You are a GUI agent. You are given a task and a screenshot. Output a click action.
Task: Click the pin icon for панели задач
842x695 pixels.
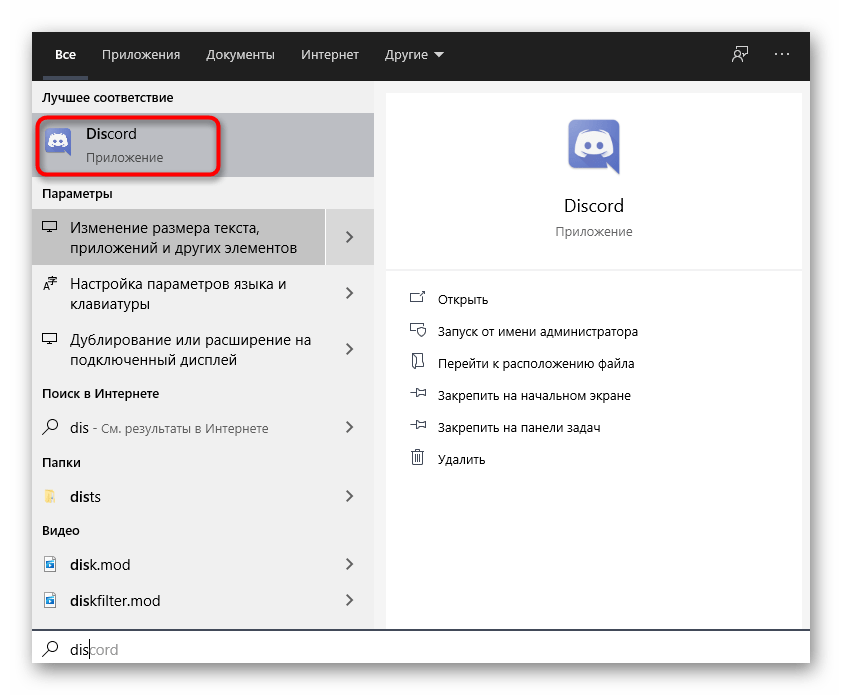click(x=418, y=425)
